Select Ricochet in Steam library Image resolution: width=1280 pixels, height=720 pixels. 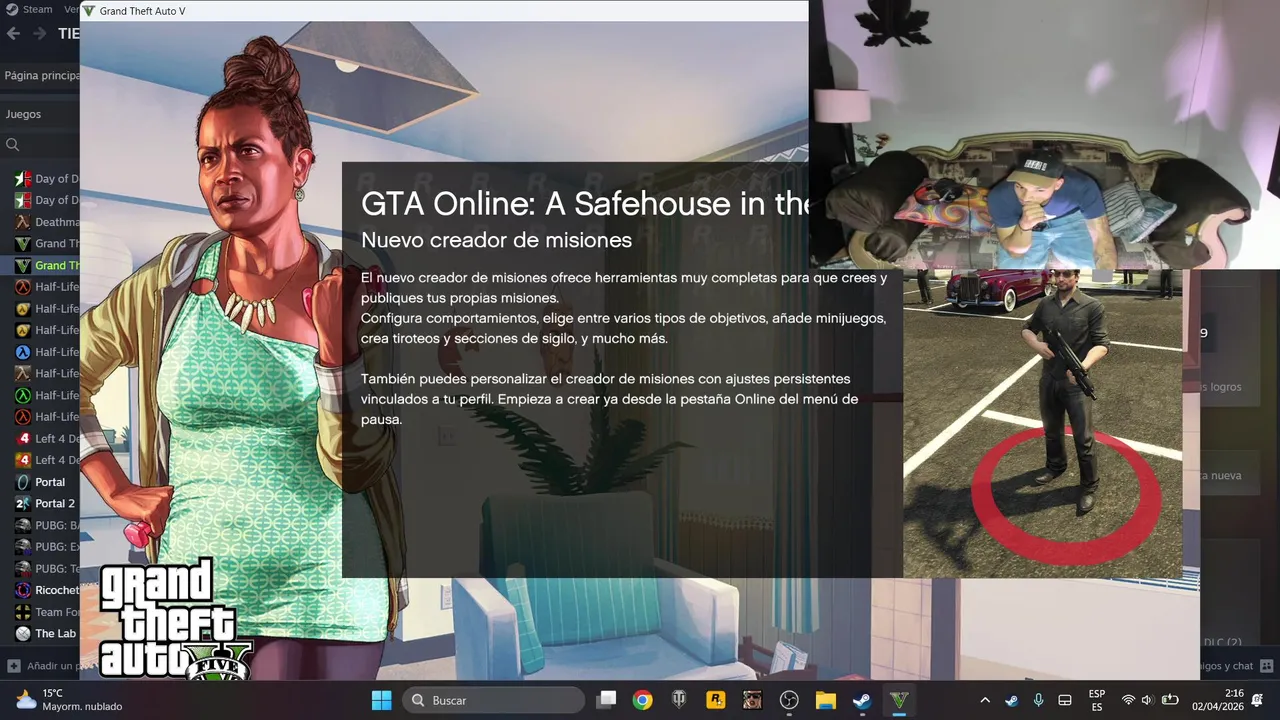57,590
